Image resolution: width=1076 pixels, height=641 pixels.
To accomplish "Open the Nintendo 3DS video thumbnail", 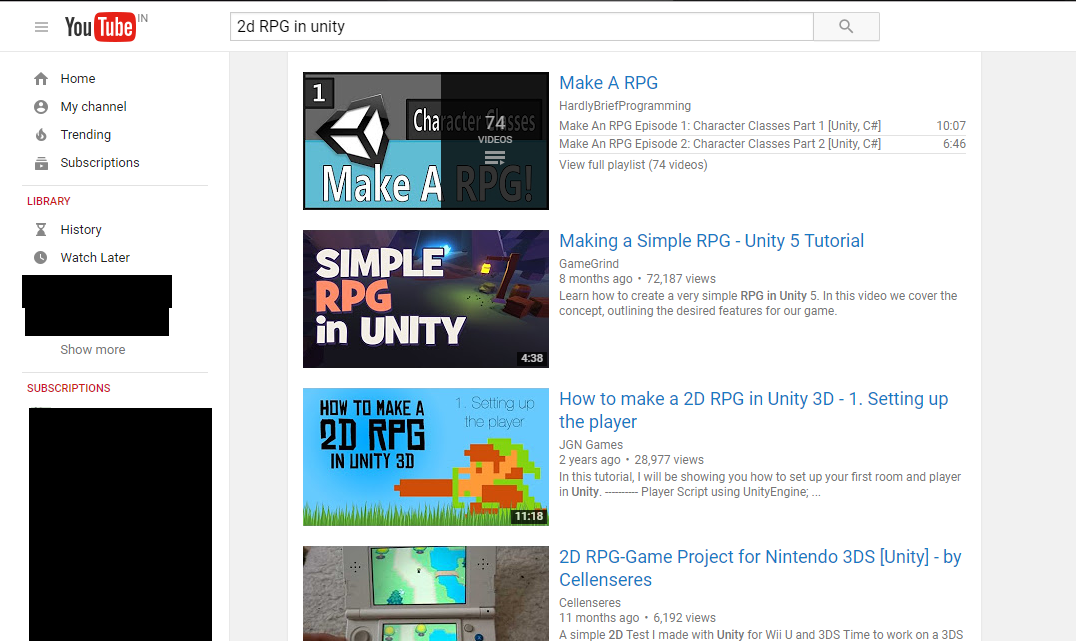I will tap(426, 594).
